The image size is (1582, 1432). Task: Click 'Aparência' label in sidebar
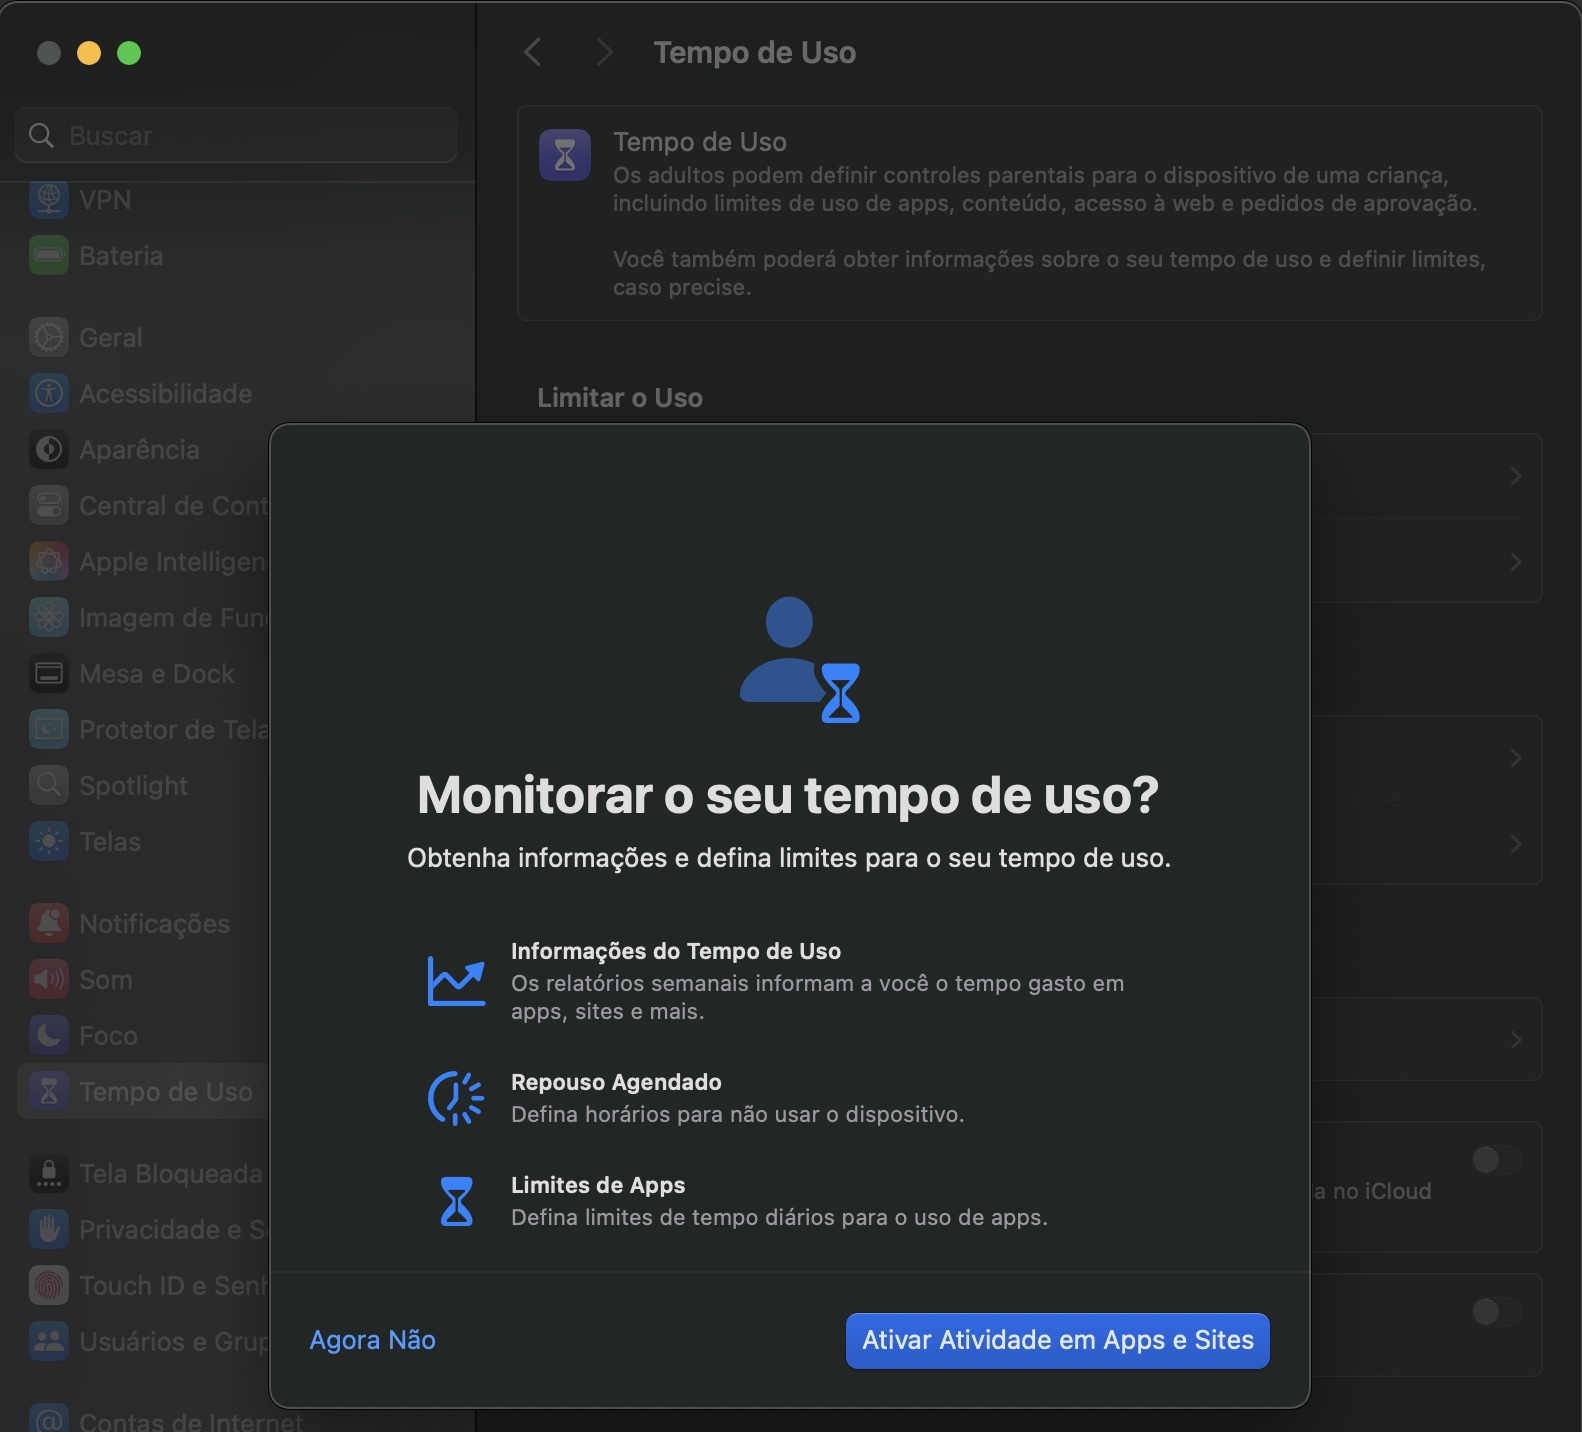(140, 450)
